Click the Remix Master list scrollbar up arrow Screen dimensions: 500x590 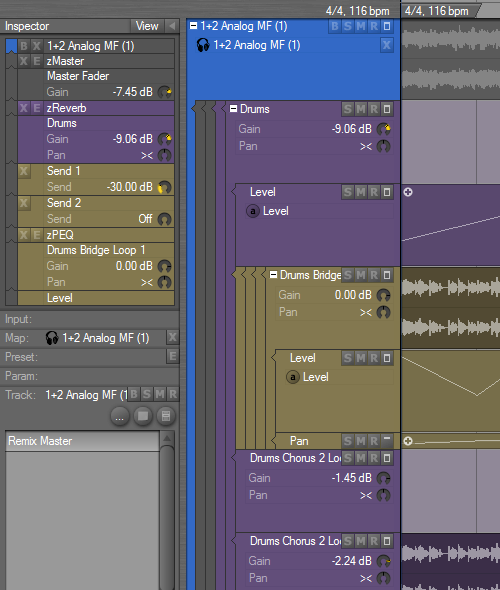coord(167,438)
